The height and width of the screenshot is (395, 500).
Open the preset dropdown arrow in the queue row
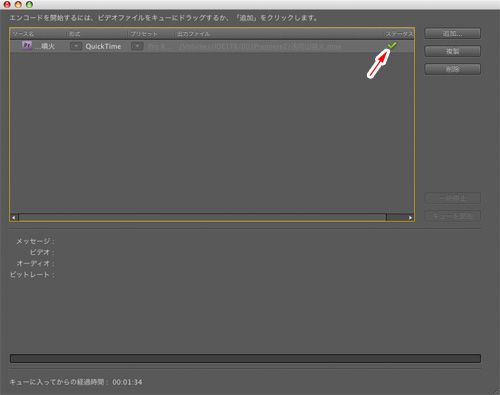(x=137, y=46)
